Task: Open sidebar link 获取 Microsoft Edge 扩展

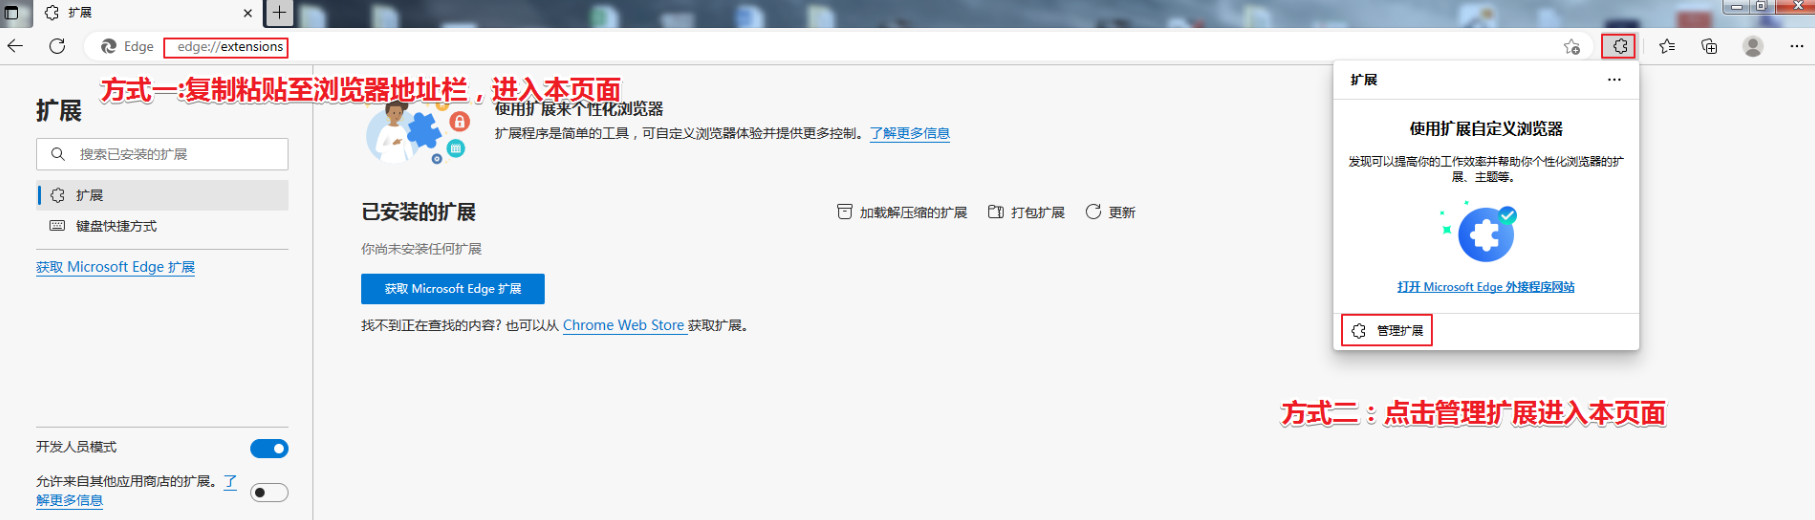Action: pos(115,267)
